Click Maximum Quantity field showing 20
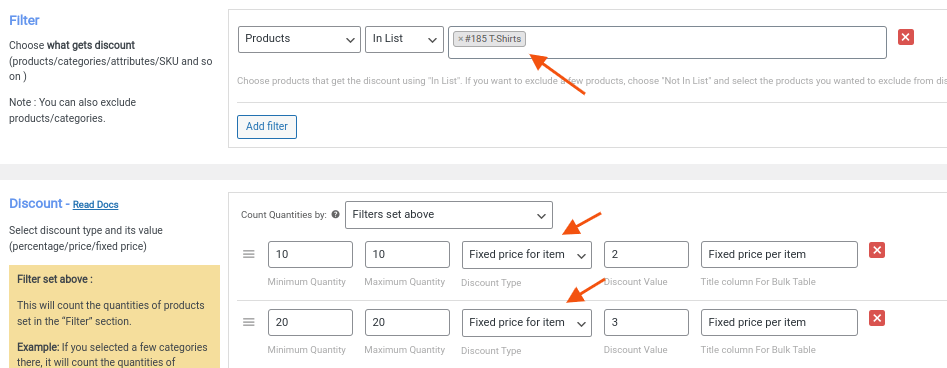 407,322
